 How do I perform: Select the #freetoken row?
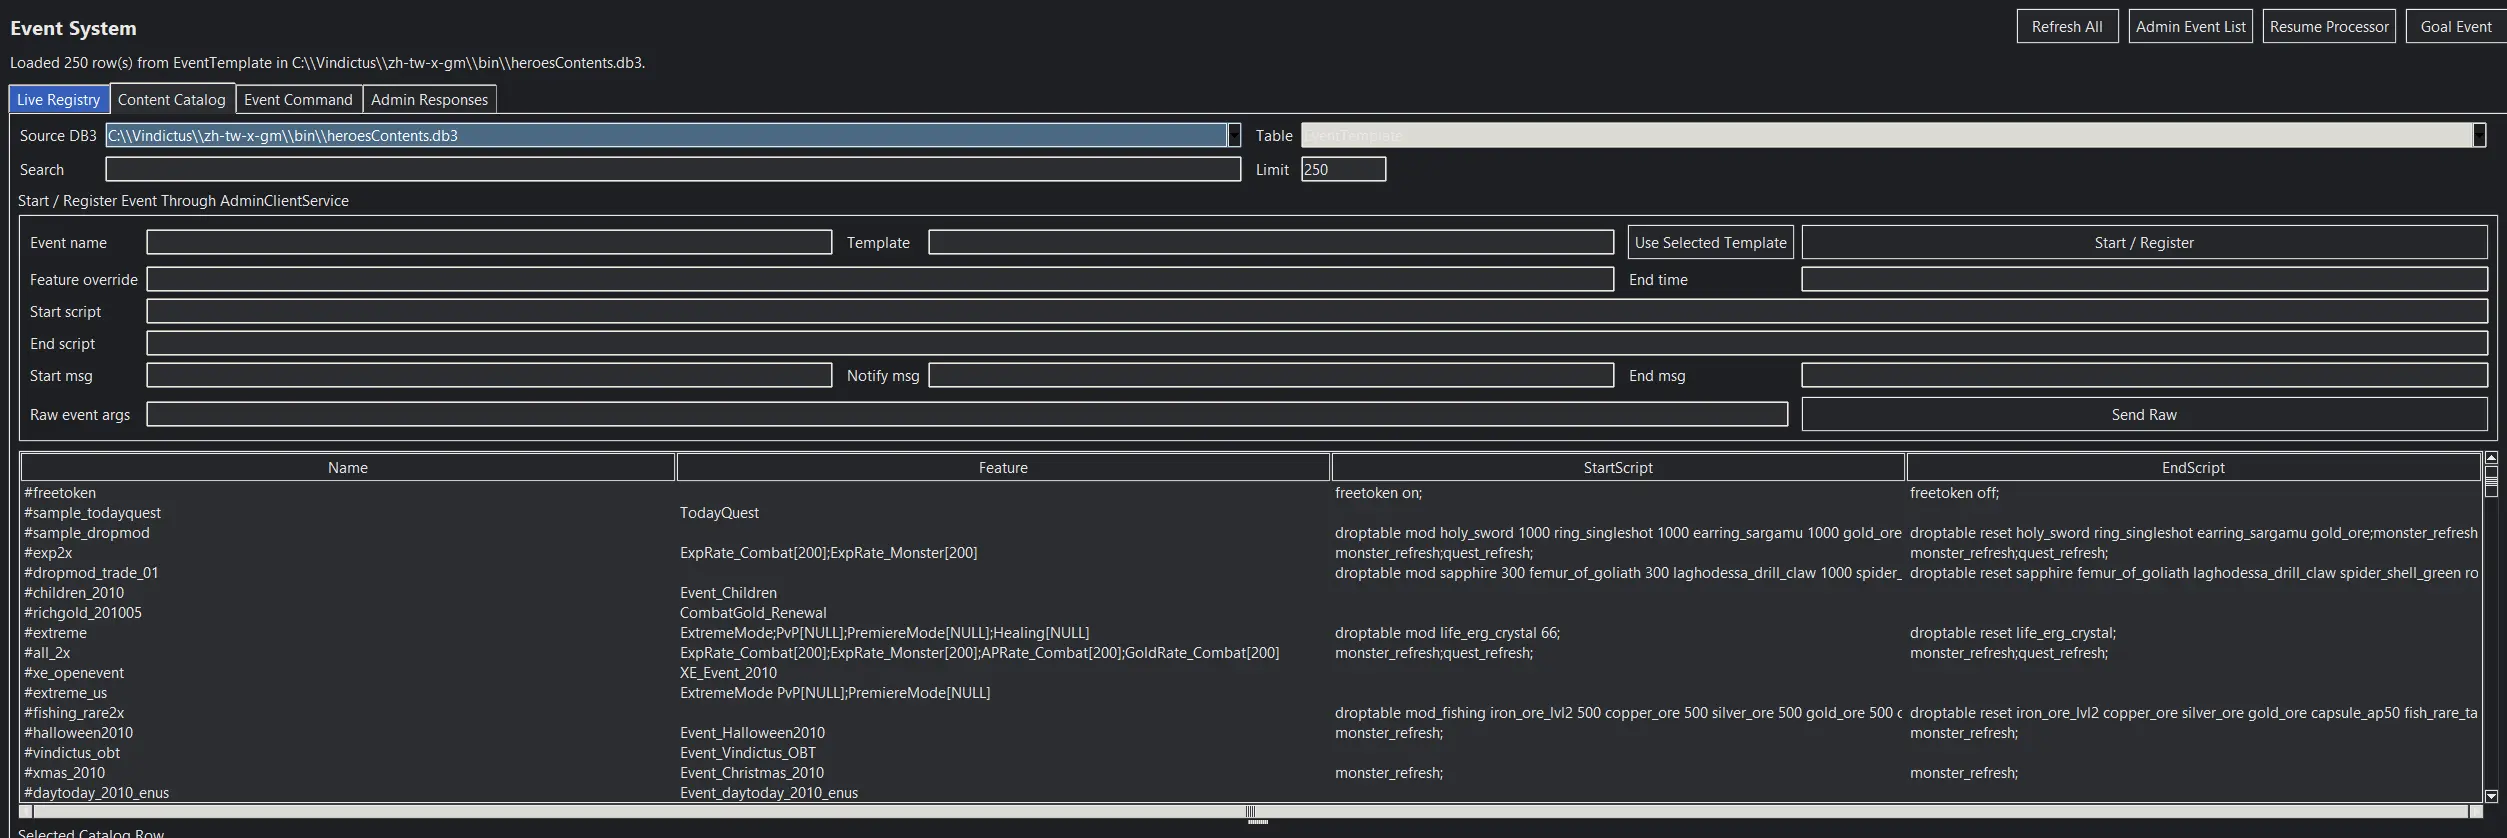point(1250,493)
